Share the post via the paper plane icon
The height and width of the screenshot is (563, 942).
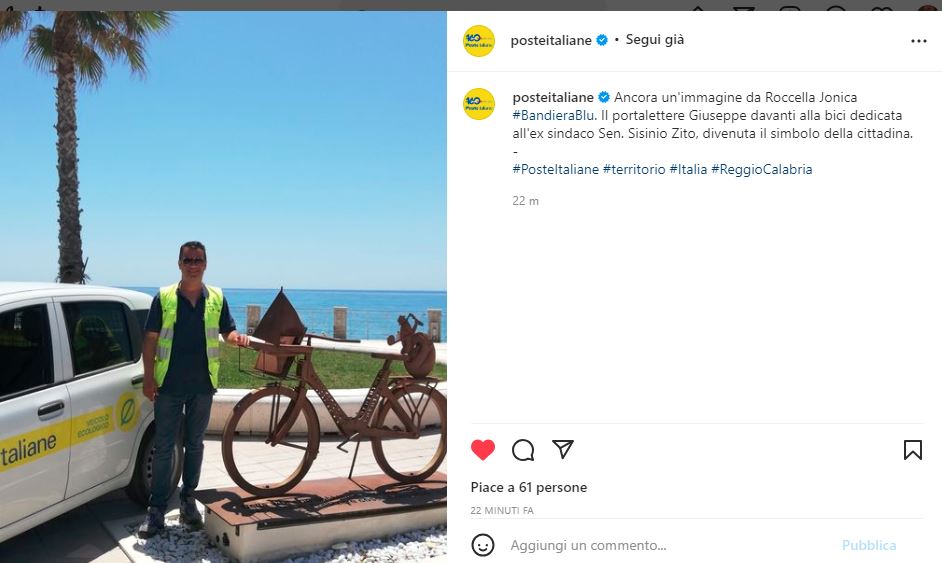[x=563, y=449]
